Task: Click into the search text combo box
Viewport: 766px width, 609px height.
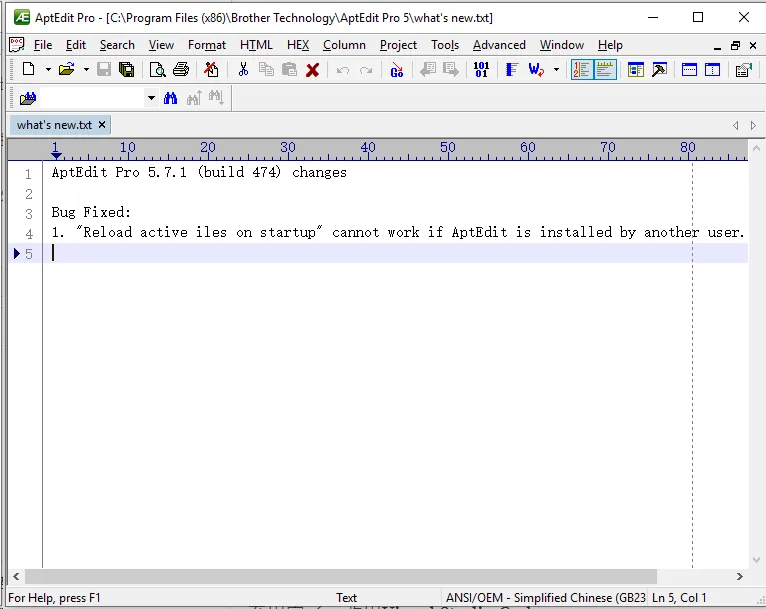Action: click(x=93, y=98)
